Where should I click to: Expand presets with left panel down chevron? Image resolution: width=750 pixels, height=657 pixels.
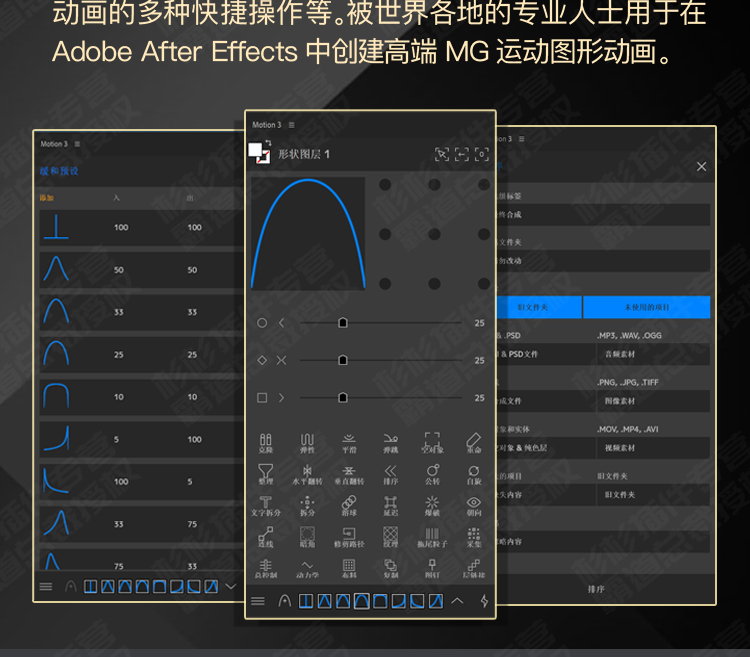click(x=231, y=586)
